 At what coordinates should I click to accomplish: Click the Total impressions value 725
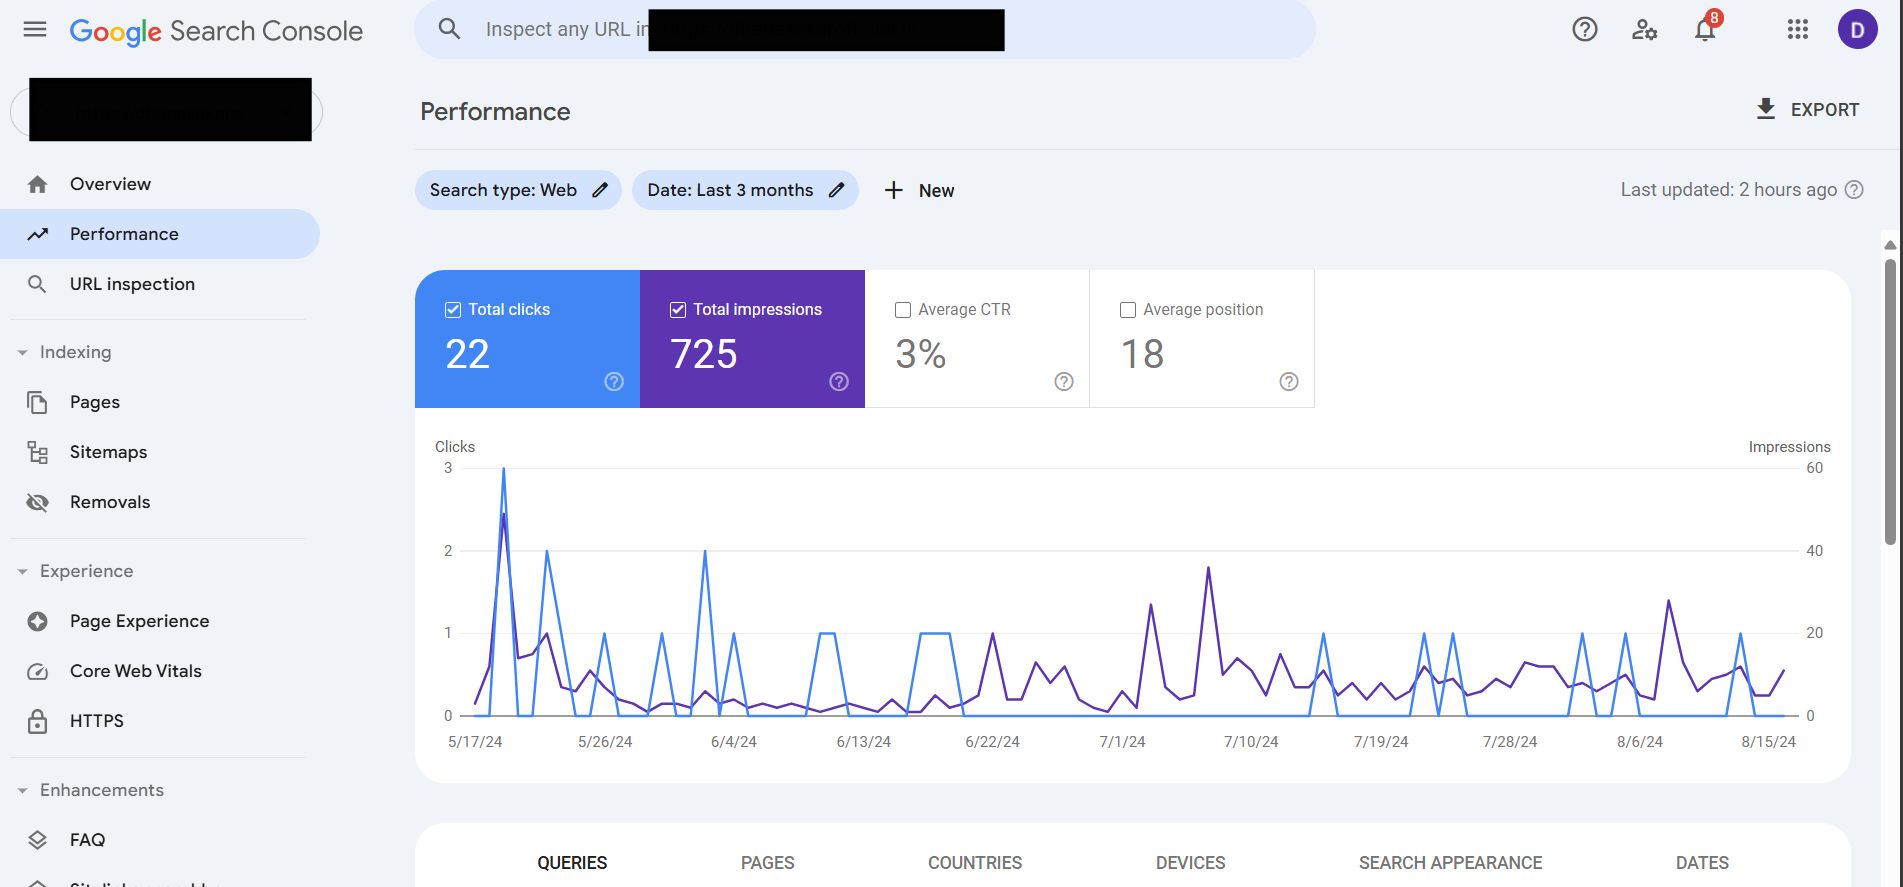click(704, 354)
